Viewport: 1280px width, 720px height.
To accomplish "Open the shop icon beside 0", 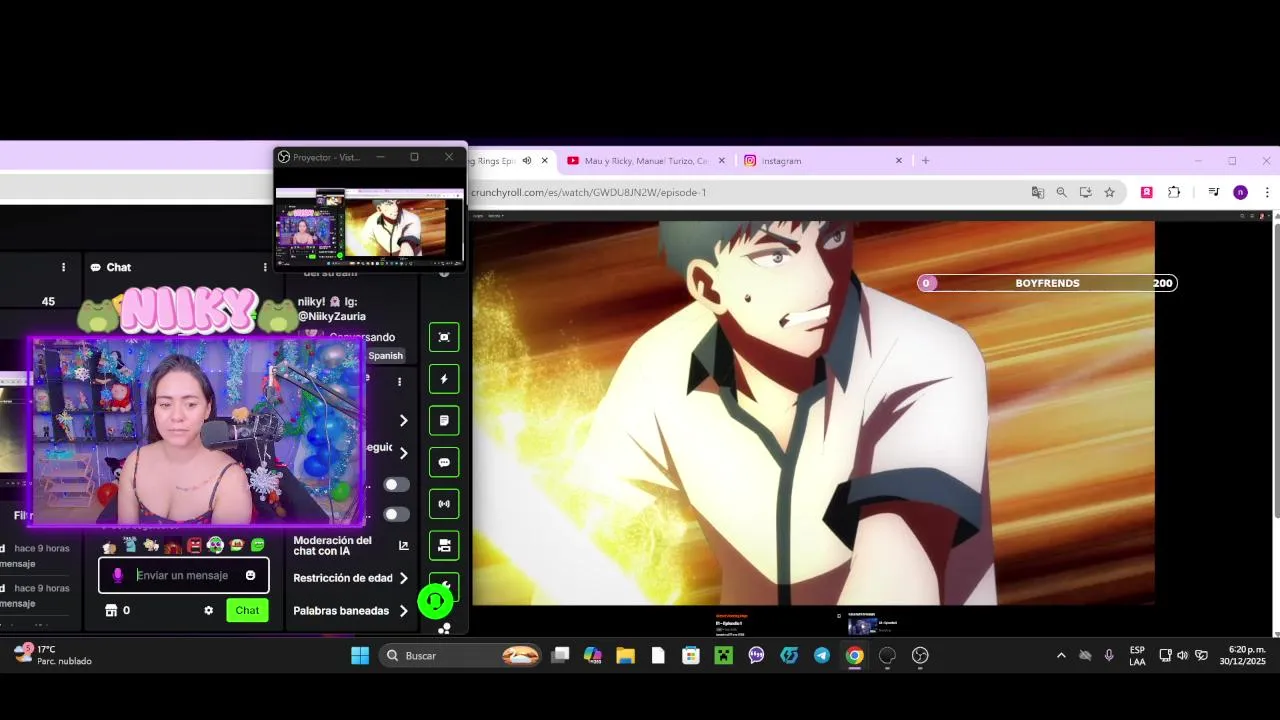I will coord(111,610).
